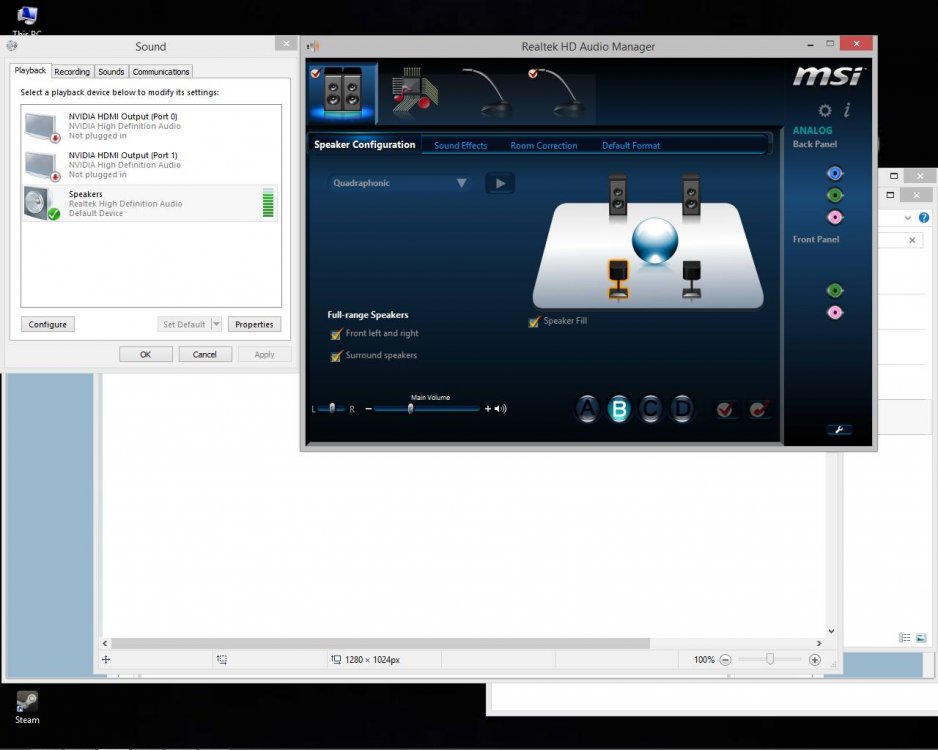
Task: Open the Quadraphonic speaker configuration dropdown
Action: coord(398,183)
